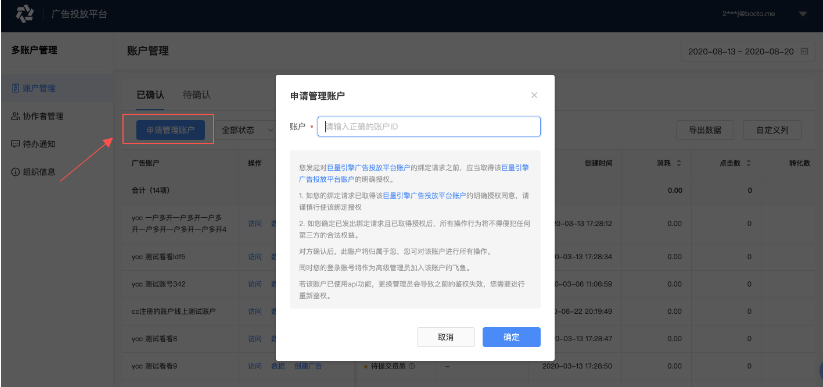Click 访问 link for ycc 一户多开 account

click(x=255, y=223)
